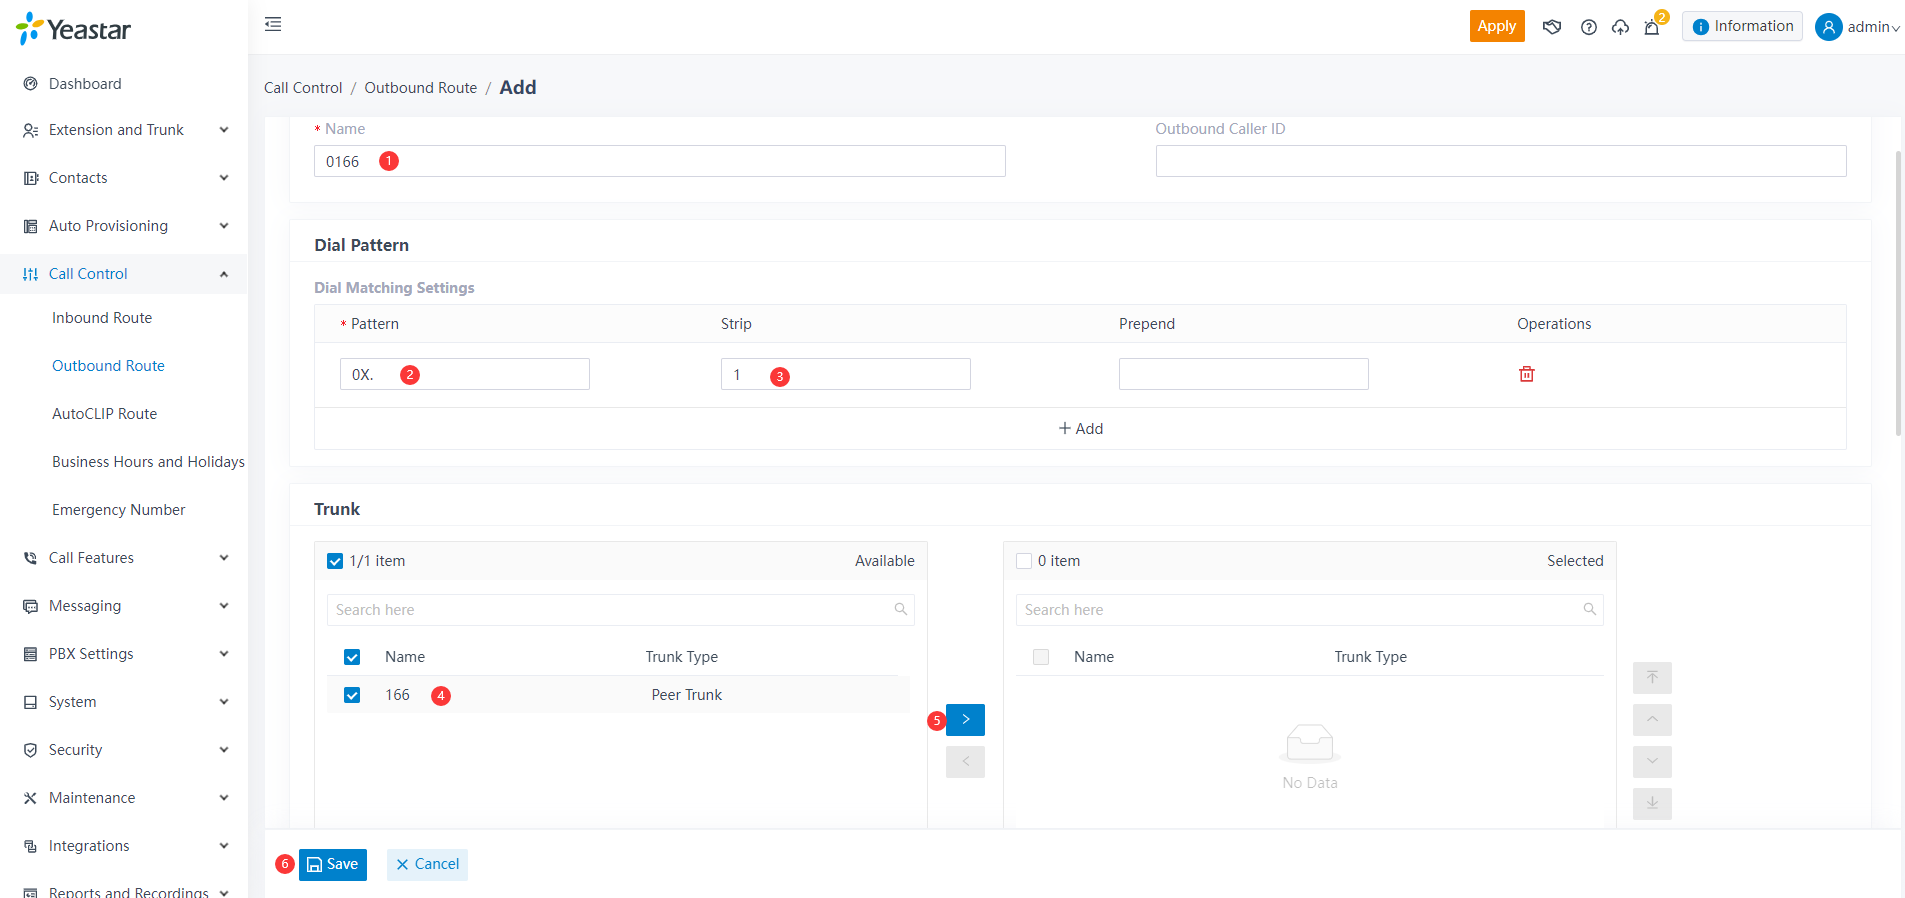Expand the PBX Settings menu
Viewport: 1905px width, 898px height.
pos(124,654)
